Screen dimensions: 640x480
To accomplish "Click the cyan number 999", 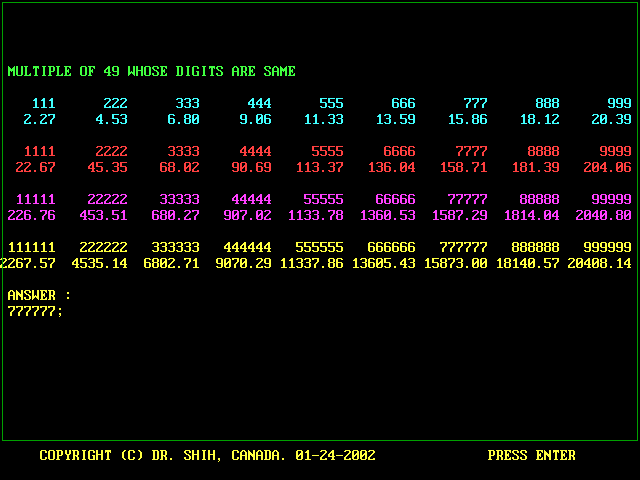I will pyautogui.click(x=619, y=104).
